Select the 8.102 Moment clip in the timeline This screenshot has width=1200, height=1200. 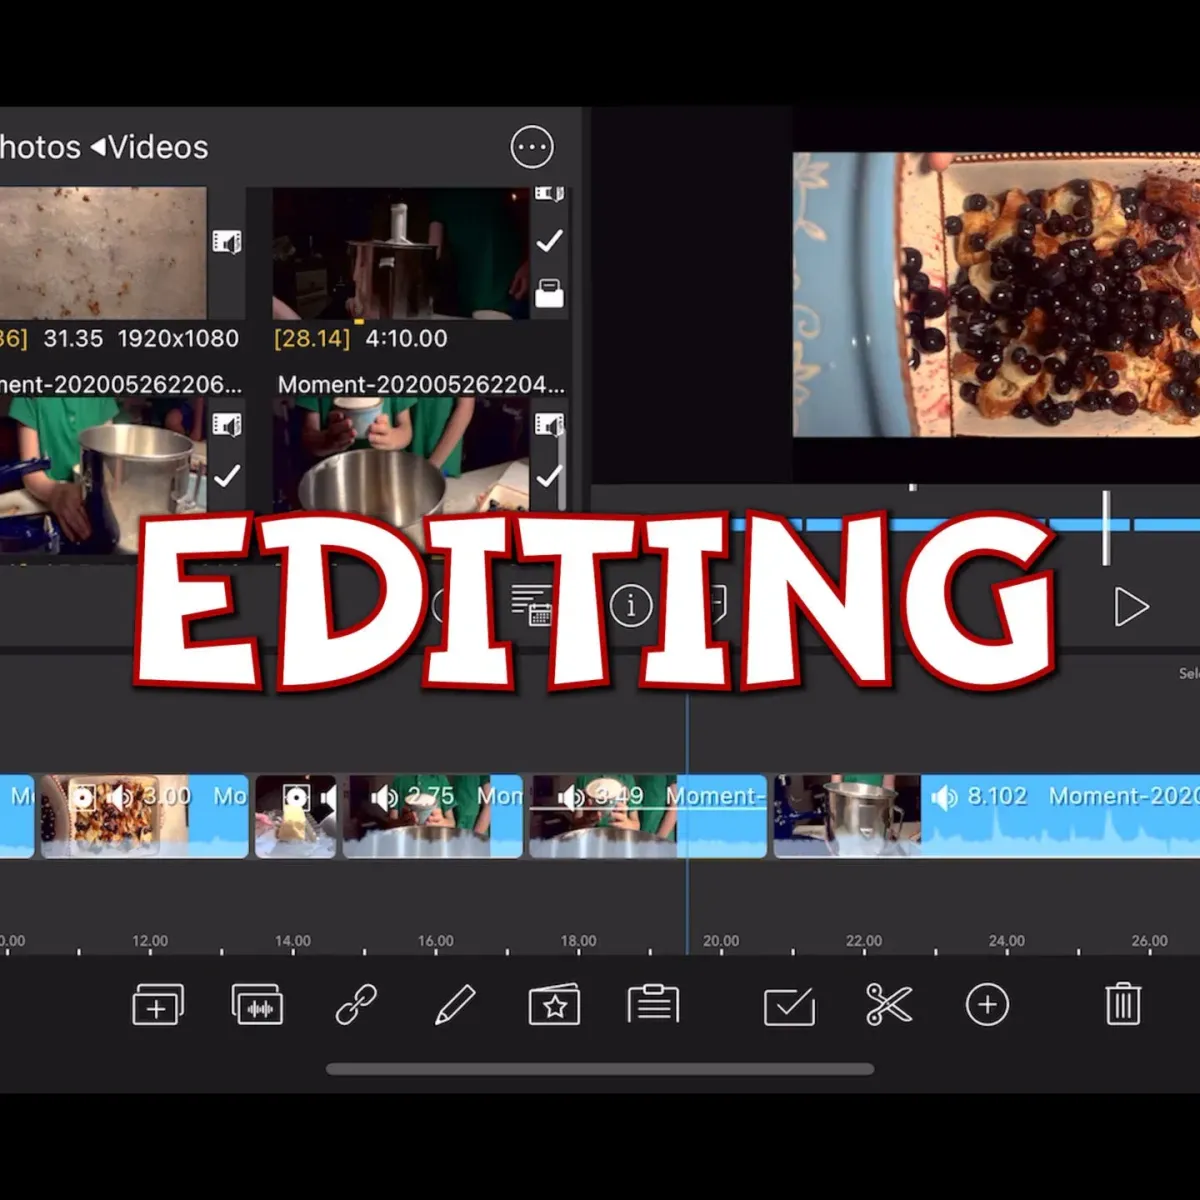(x=987, y=816)
